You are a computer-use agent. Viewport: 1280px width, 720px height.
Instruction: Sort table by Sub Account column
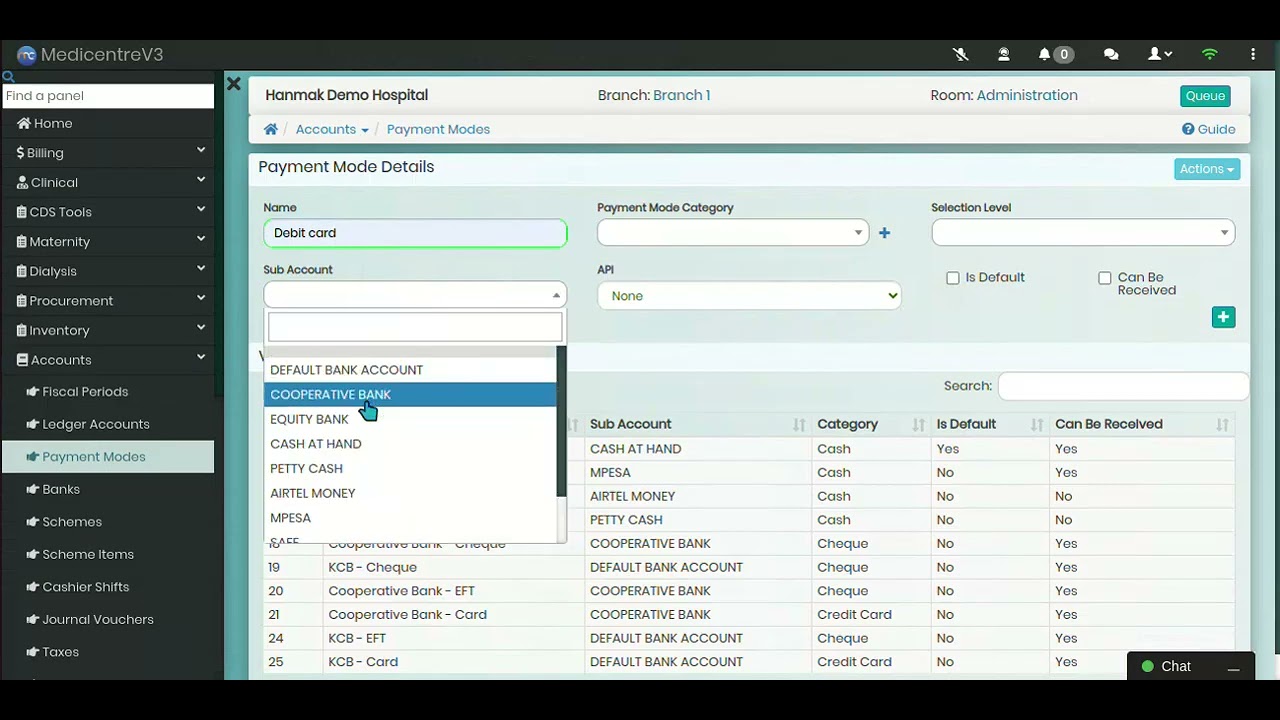(x=698, y=424)
